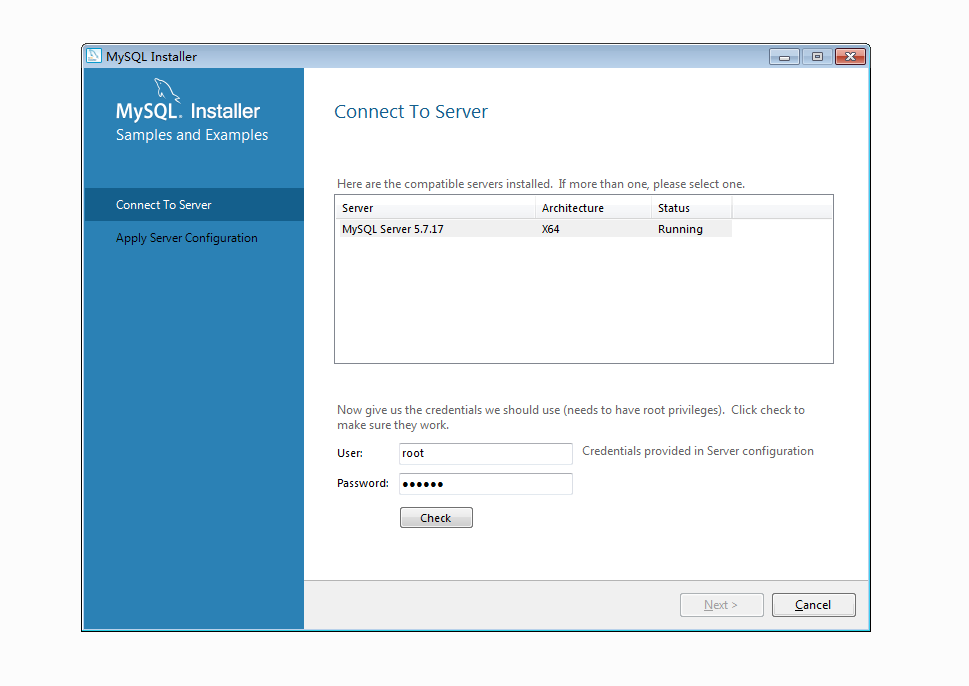The width and height of the screenshot is (969, 686).
Task: Click the 'Password:' label
Action: click(363, 483)
